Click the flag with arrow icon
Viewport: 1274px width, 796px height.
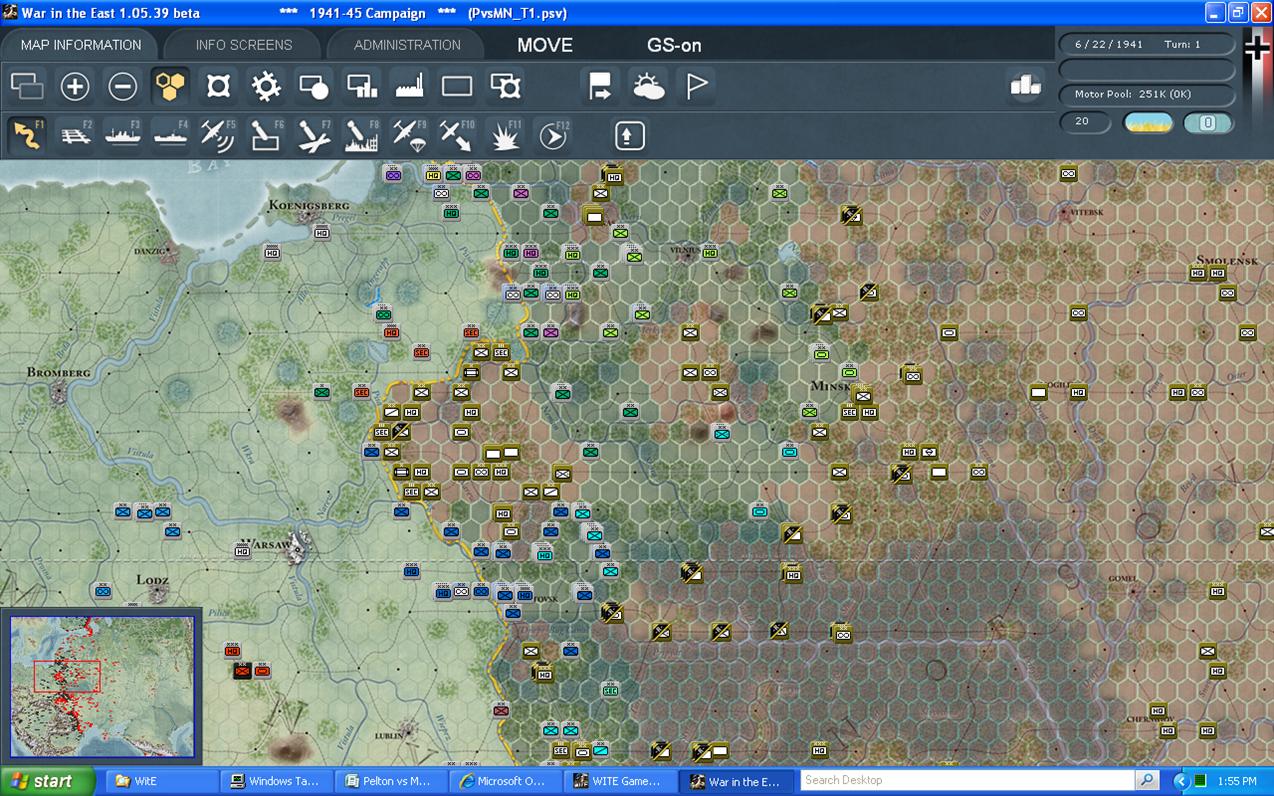tap(601, 86)
